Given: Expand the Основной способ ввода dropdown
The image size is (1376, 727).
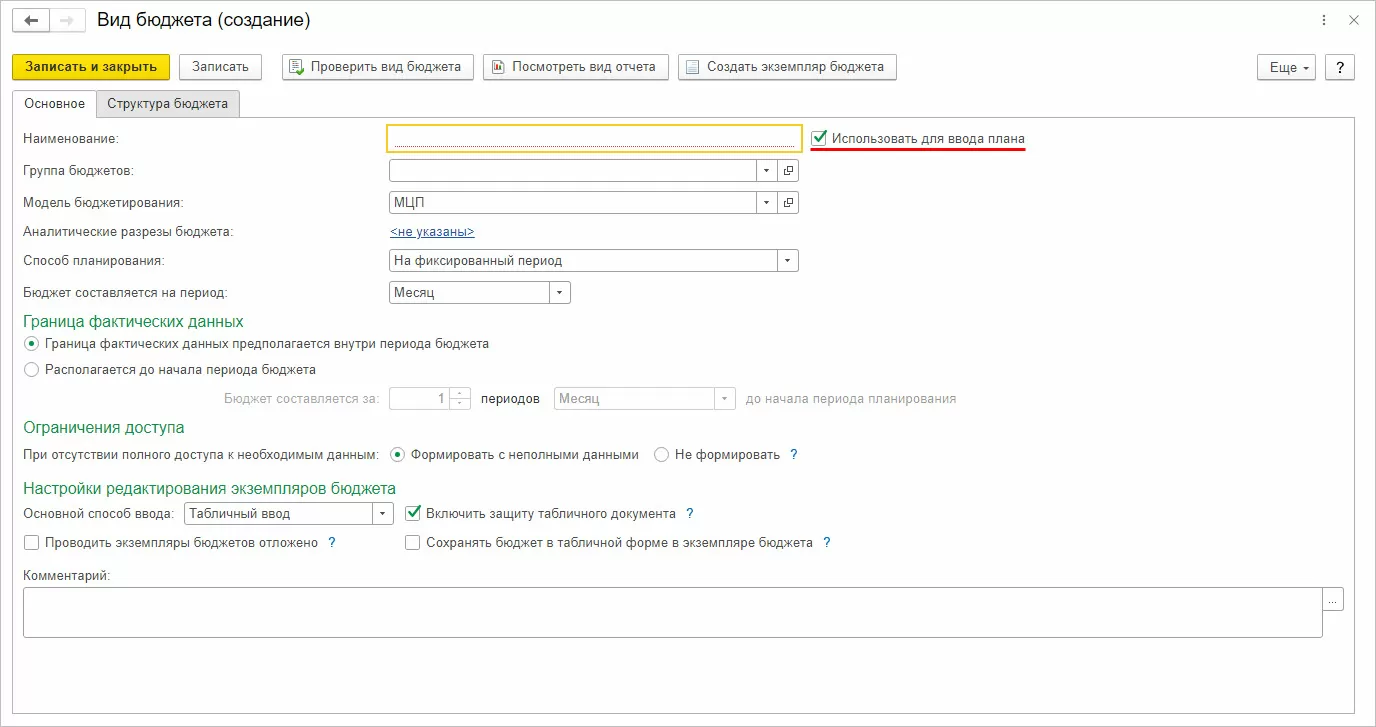Looking at the screenshot, I should 383,514.
